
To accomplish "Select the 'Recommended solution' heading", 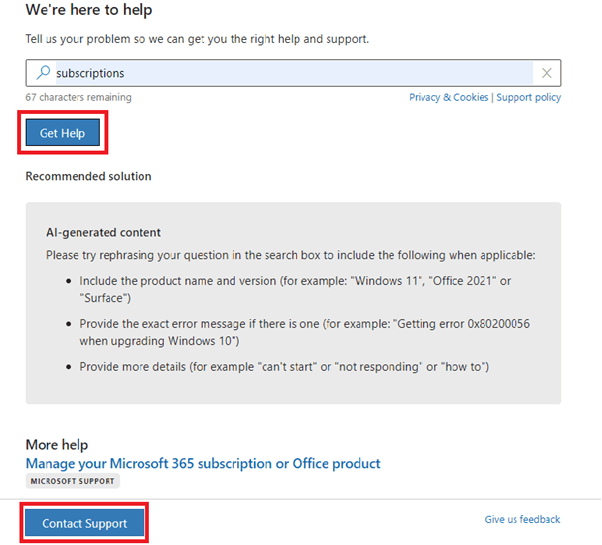I will 88,176.
